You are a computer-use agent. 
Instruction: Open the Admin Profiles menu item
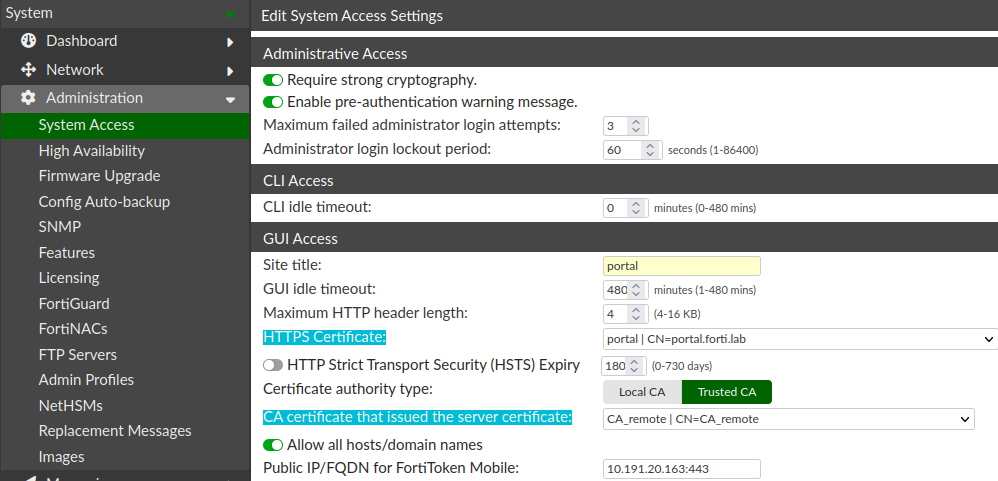pos(86,380)
